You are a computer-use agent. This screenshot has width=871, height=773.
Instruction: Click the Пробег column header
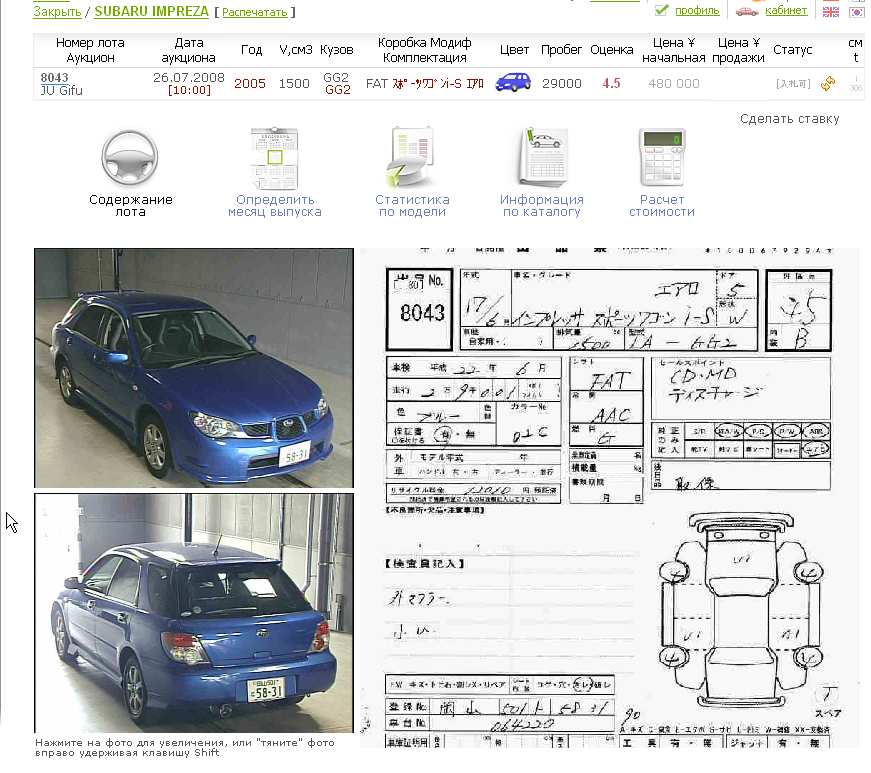coord(562,50)
